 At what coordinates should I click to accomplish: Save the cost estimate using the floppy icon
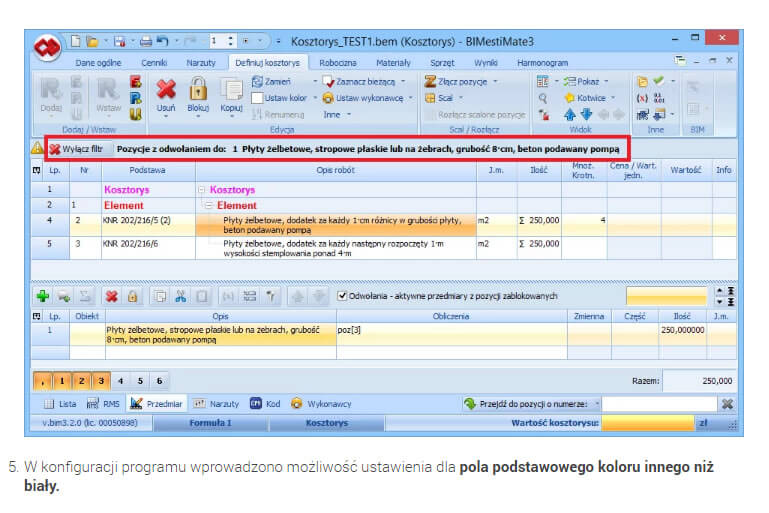[120, 41]
